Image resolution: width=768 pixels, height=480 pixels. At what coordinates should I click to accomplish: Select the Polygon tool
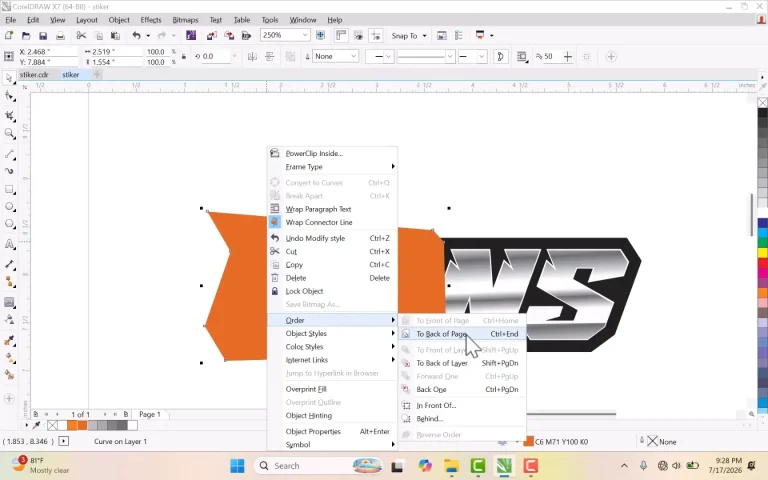[9, 224]
